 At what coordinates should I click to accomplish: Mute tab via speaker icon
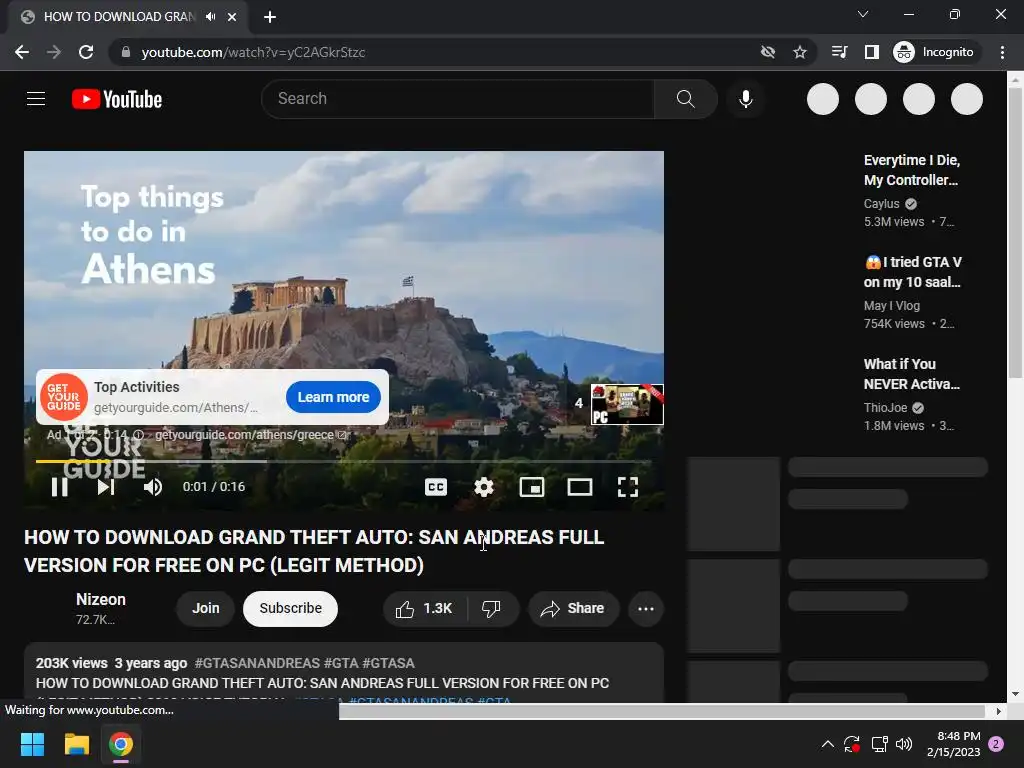[210, 17]
